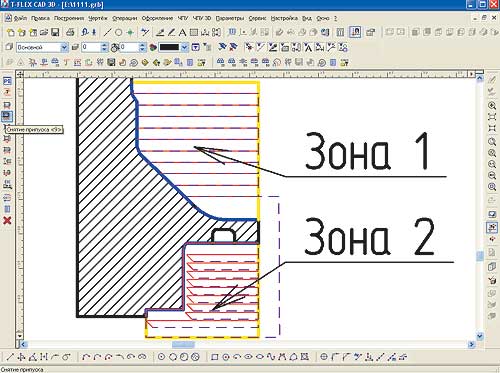Toggle the active snap button in right panel
Viewport: 500px width, 373px height.
(492, 227)
